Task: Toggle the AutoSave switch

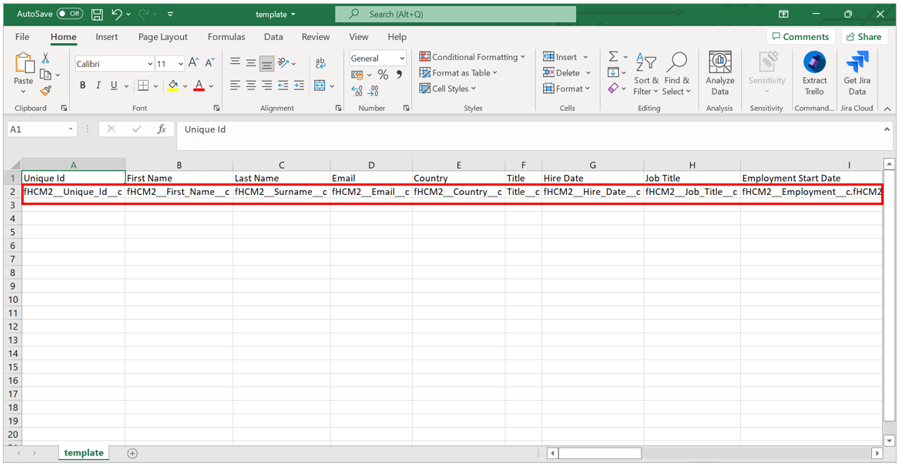Action: pyautogui.click(x=70, y=14)
